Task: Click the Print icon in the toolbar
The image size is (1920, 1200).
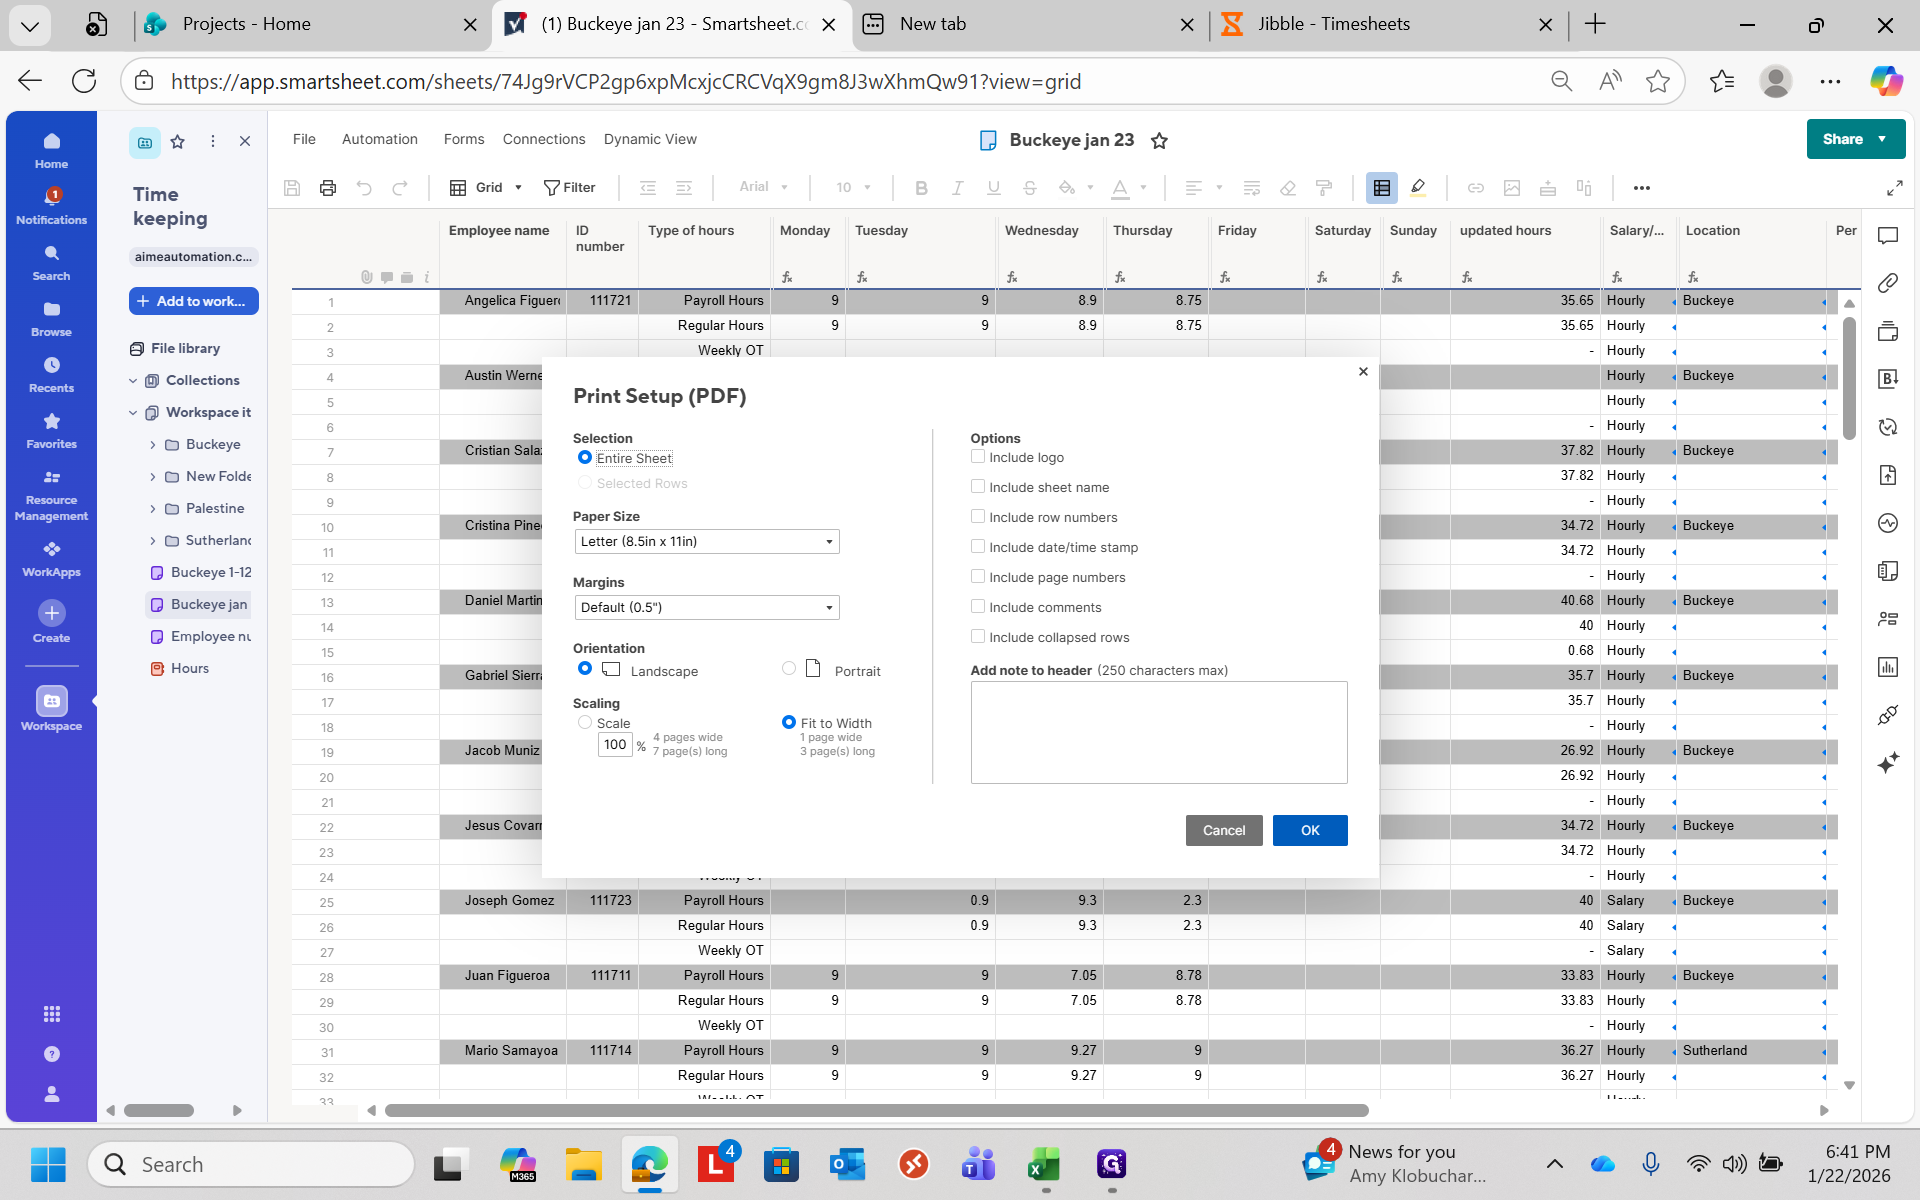Action: coord(327,188)
